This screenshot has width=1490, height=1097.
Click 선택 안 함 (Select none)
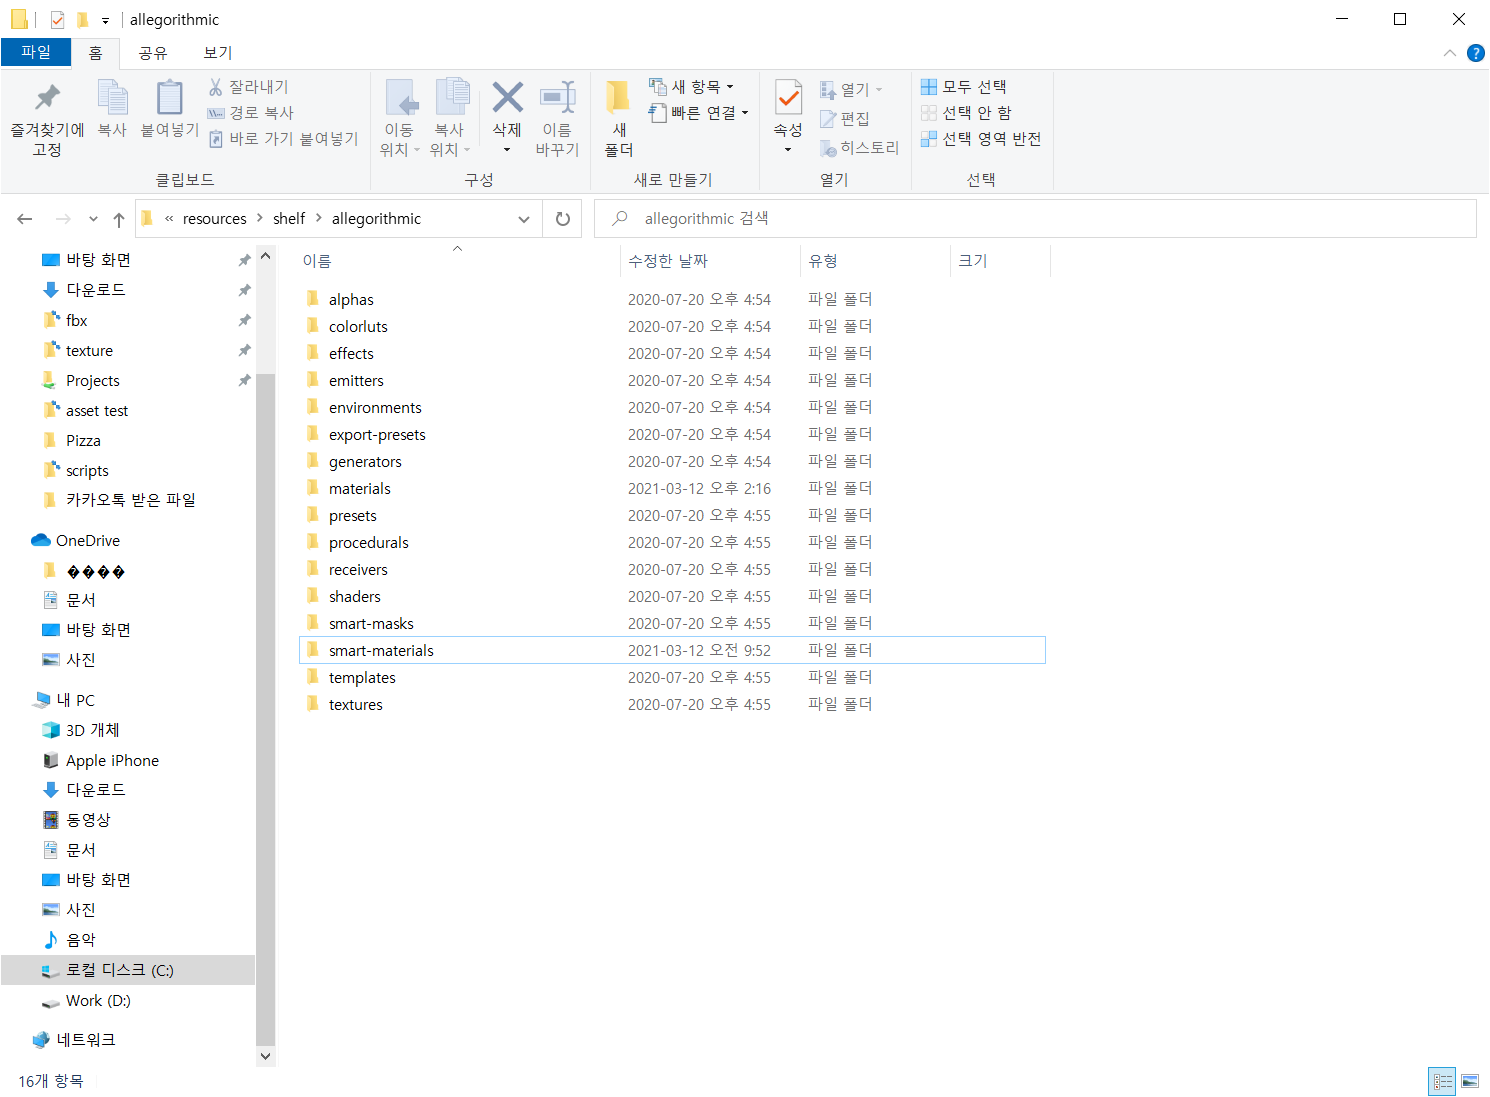(x=966, y=113)
